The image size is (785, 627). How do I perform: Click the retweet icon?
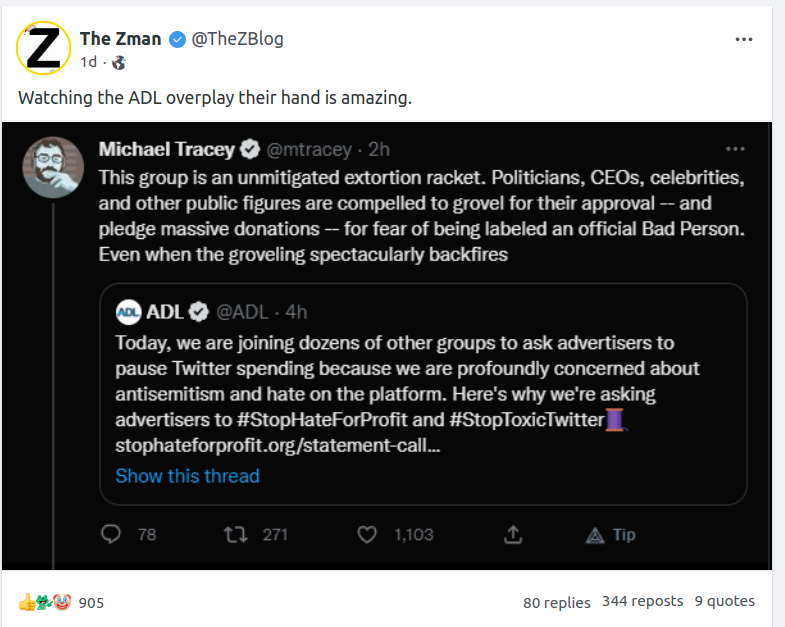[236, 534]
